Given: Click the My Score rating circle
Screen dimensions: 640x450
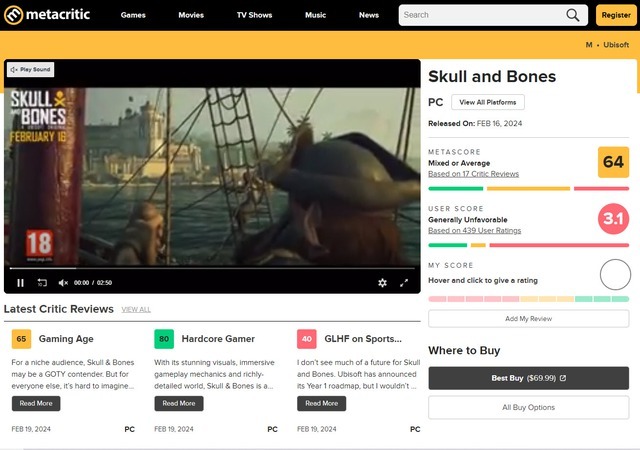Looking at the screenshot, I should 615,274.
